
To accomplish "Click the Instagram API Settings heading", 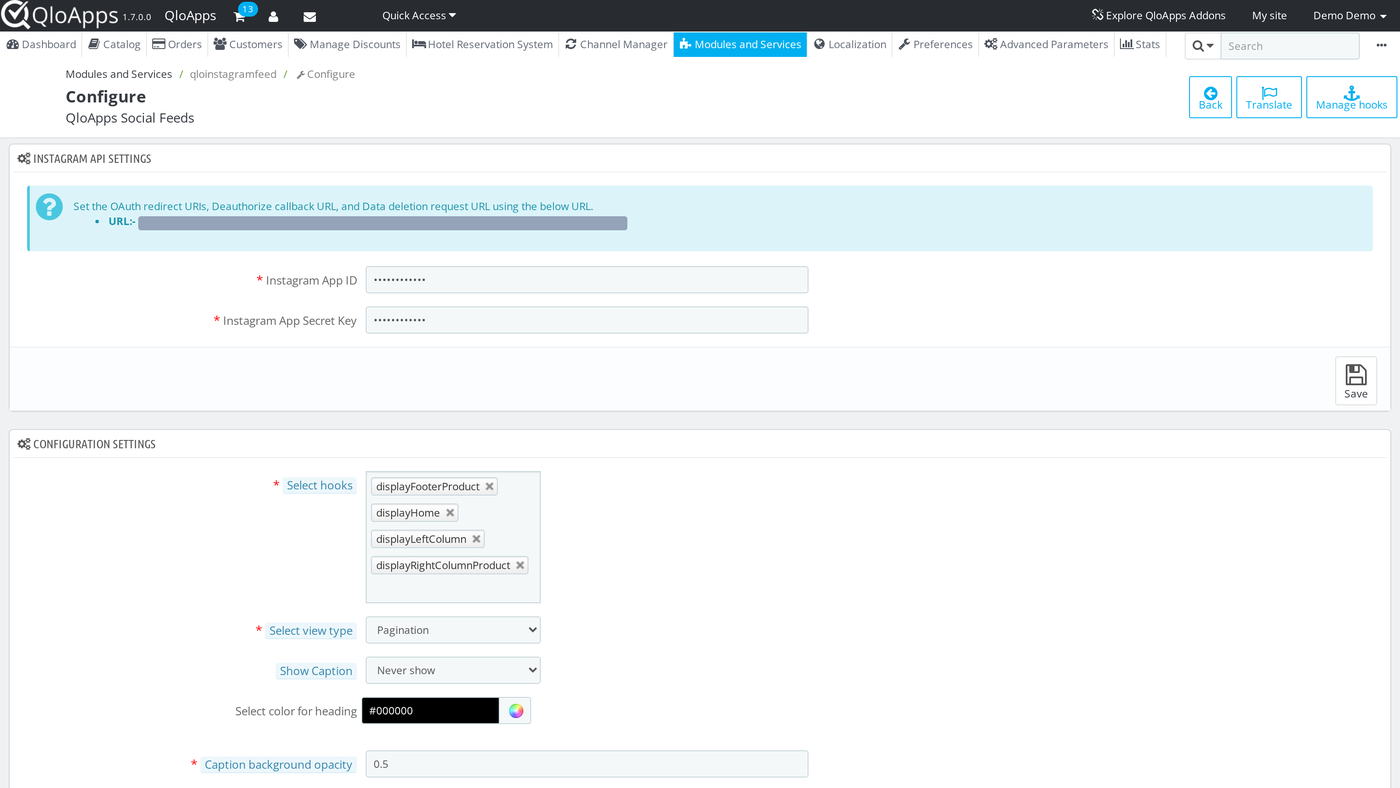I will click(92, 159).
